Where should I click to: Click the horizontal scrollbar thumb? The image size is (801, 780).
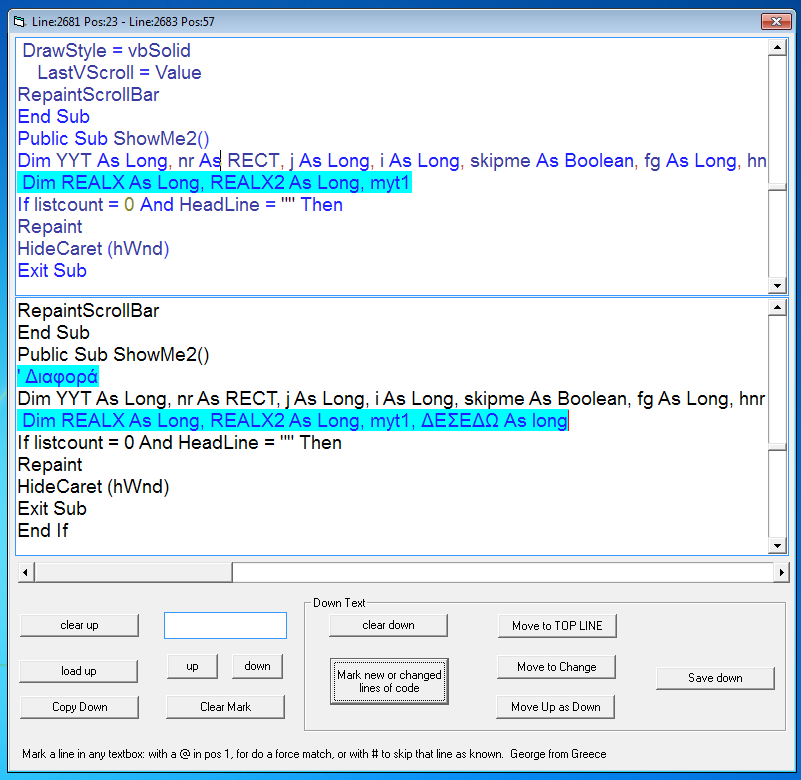point(133,573)
